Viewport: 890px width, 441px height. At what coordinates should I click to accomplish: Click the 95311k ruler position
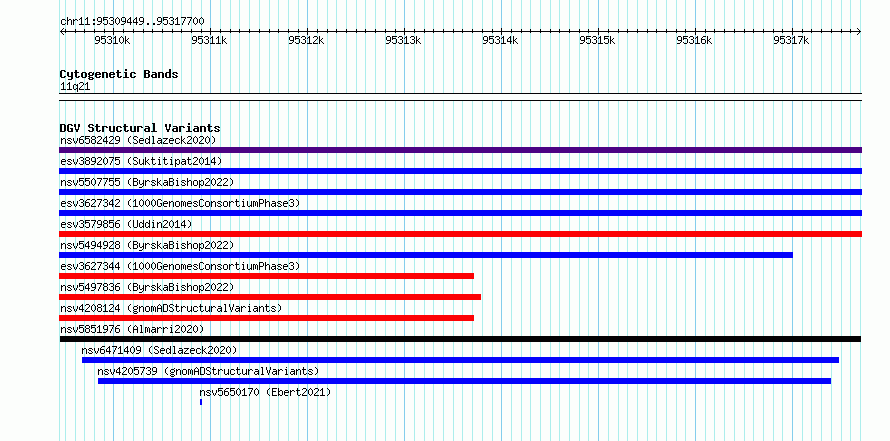[x=209, y=40]
